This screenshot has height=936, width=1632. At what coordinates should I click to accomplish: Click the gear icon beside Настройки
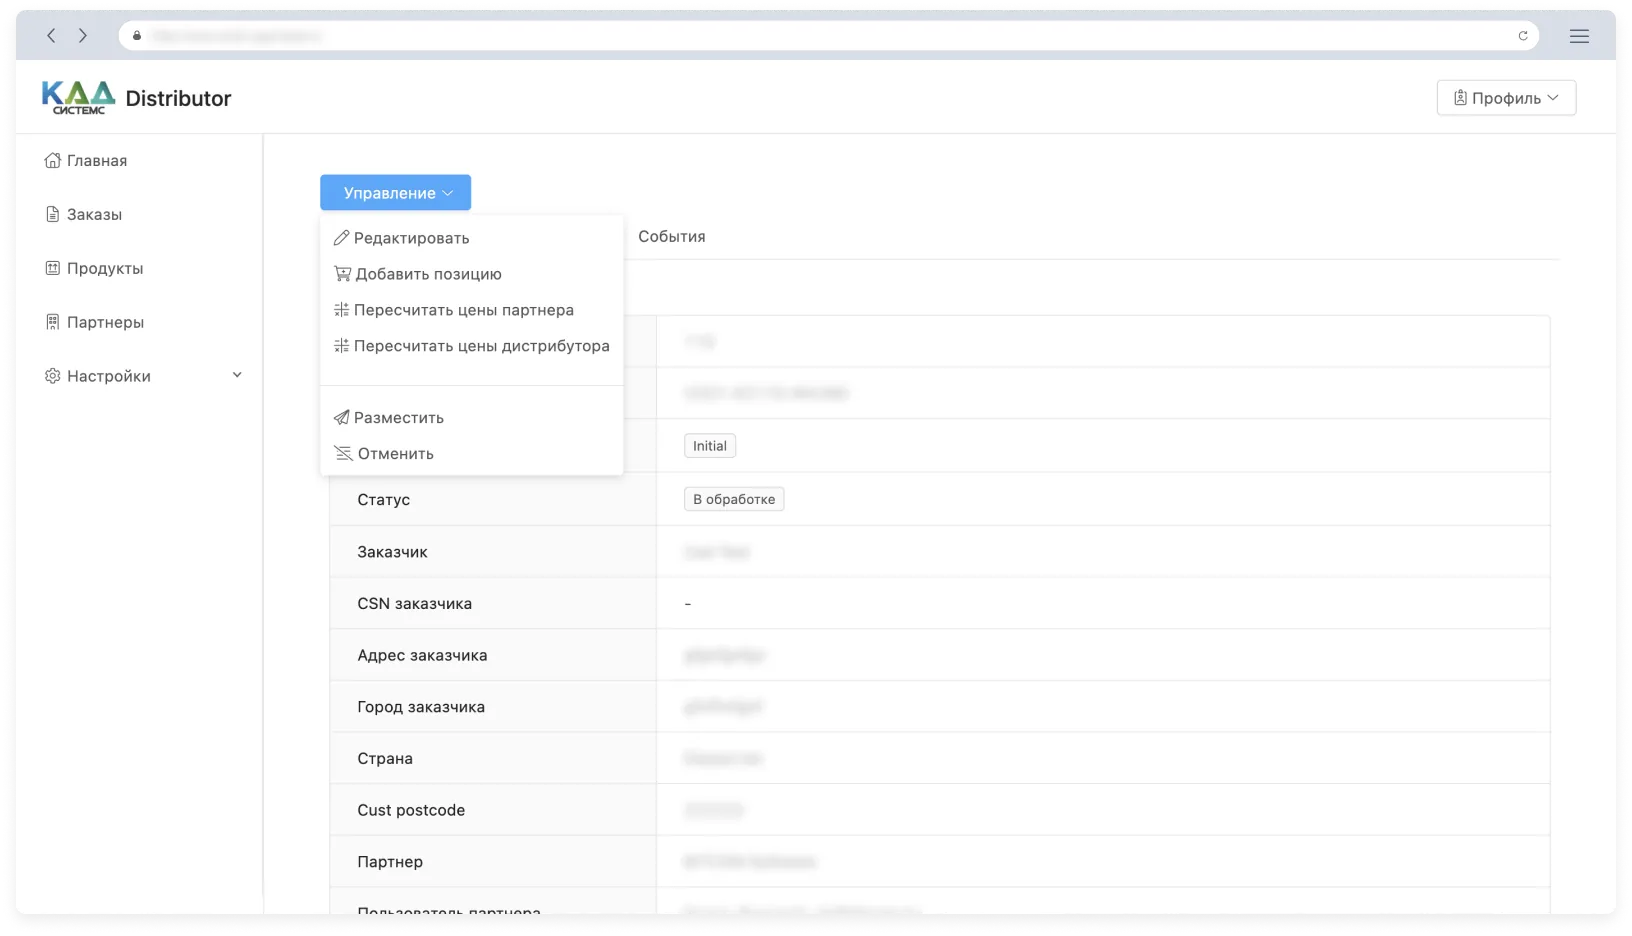pyautogui.click(x=52, y=376)
